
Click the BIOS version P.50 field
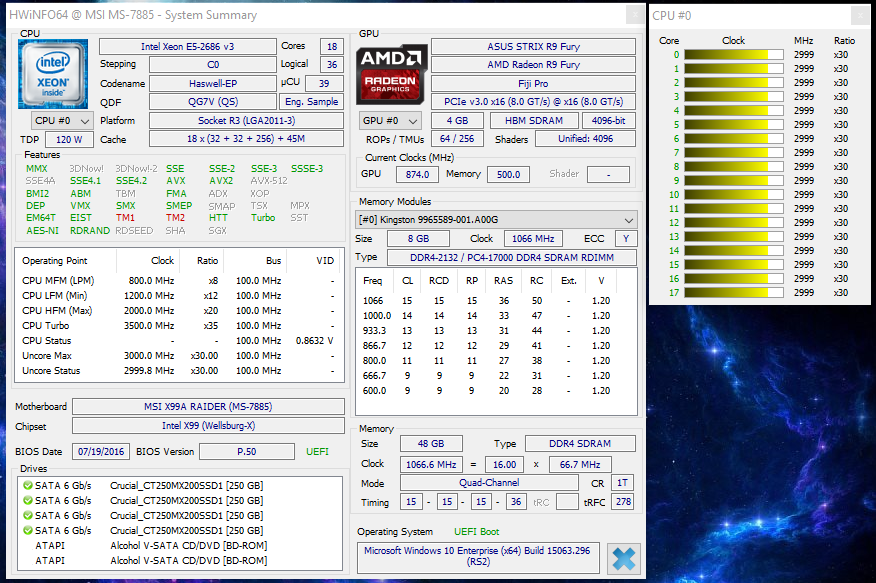[x=247, y=451]
